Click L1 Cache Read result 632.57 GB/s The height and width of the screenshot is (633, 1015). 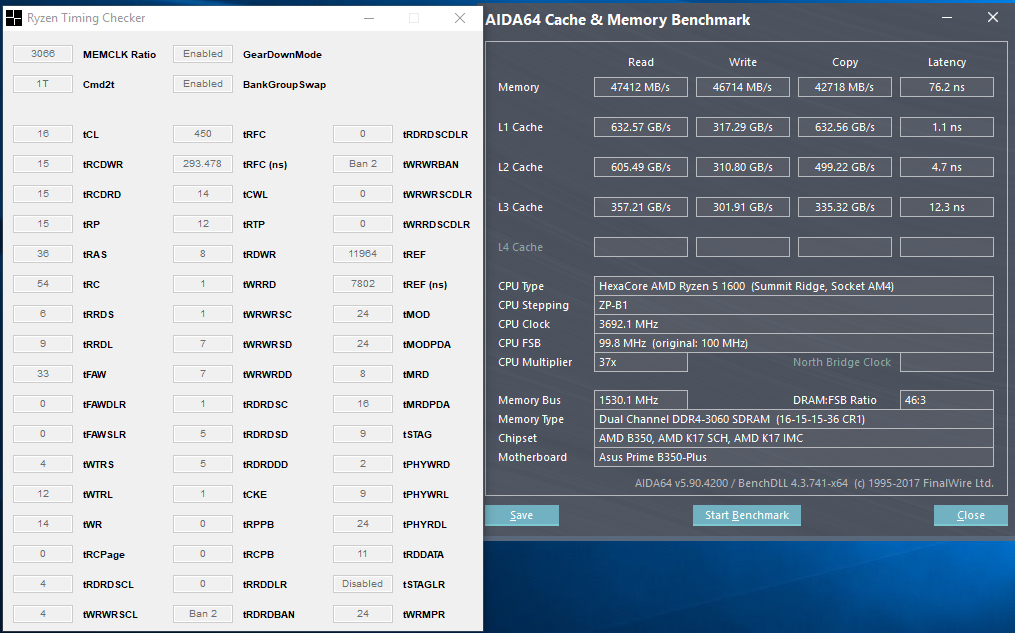tap(641, 127)
